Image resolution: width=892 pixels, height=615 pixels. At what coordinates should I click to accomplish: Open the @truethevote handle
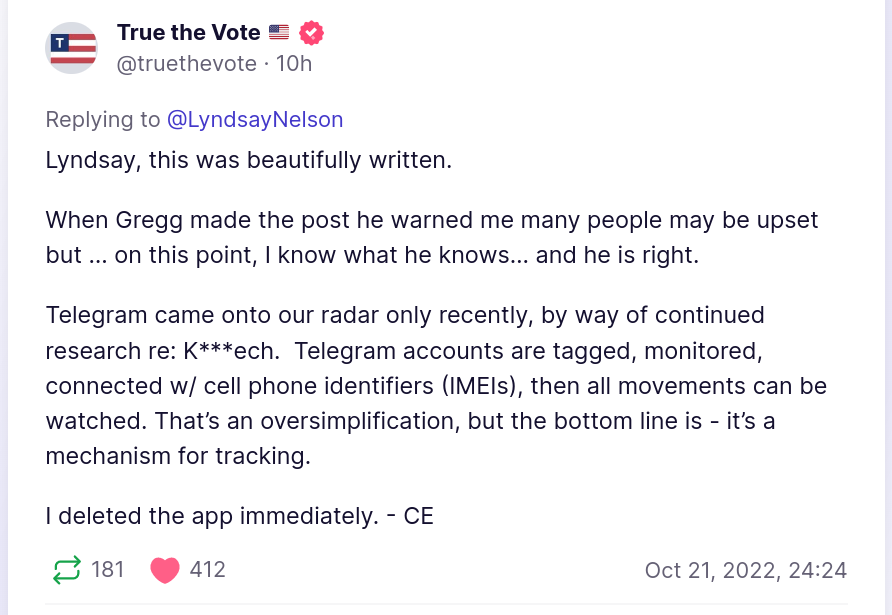pos(187,63)
